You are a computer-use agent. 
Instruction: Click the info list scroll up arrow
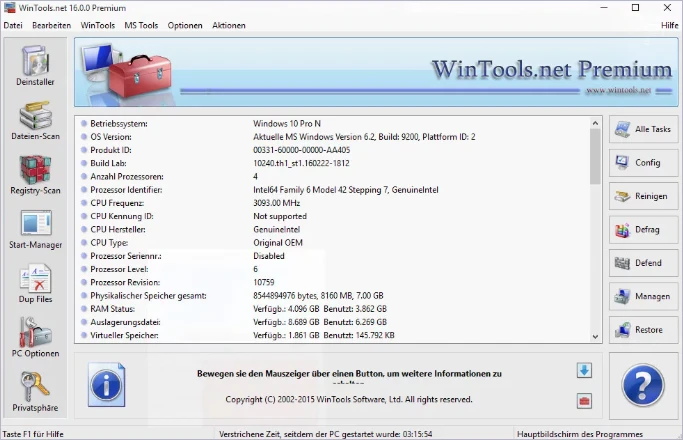pos(595,123)
